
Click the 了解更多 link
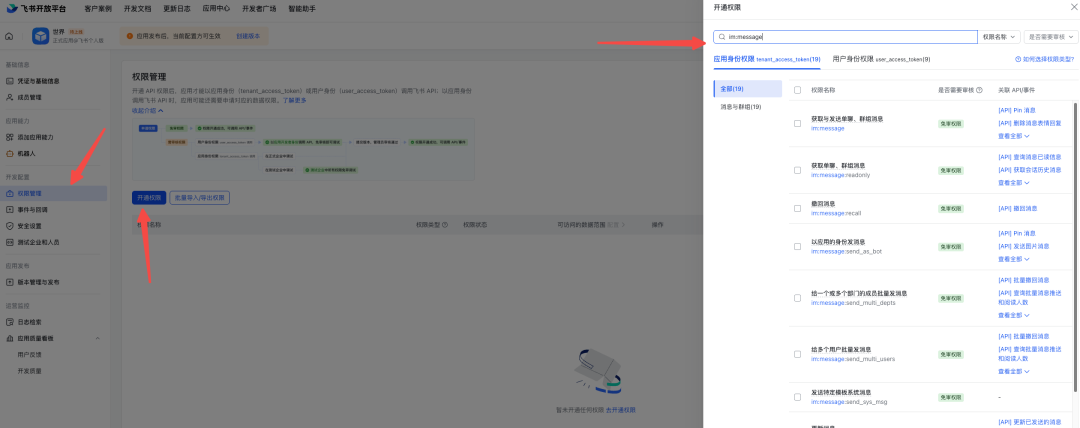point(294,101)
